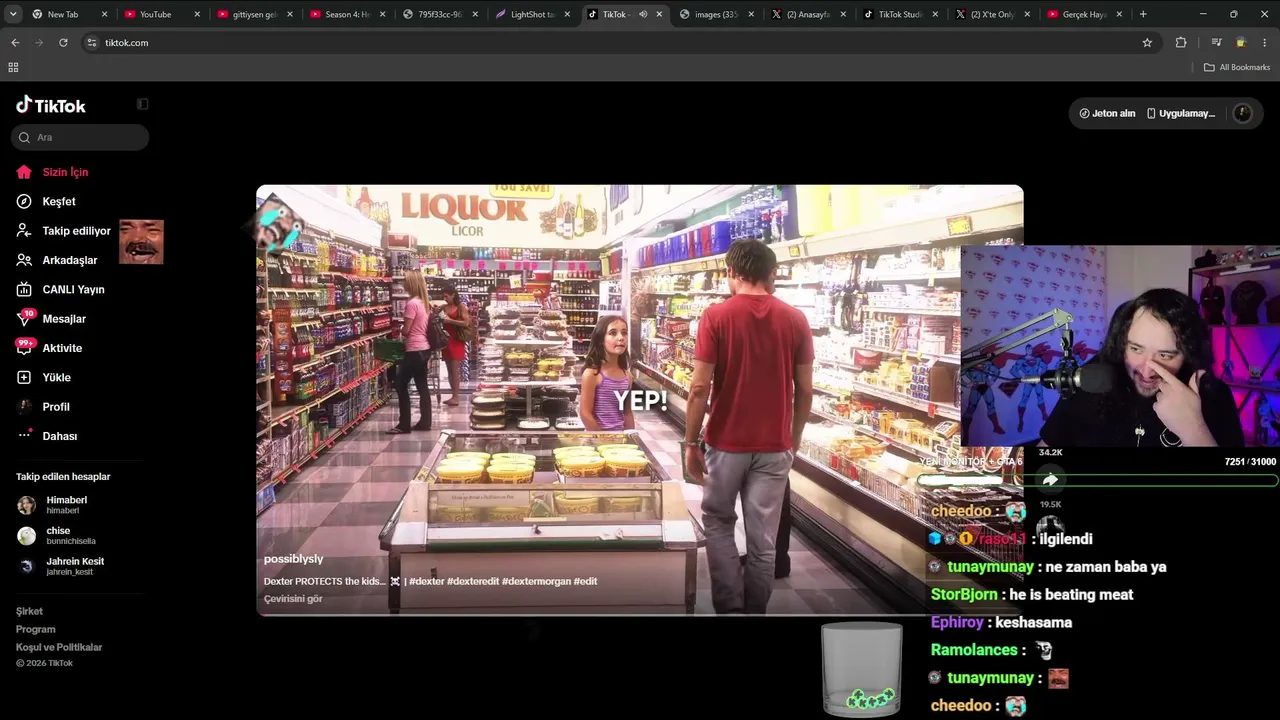This screenshot has width=1280, height=720.
Task: Open possiblysly creator profile from video
Action: 293,559
